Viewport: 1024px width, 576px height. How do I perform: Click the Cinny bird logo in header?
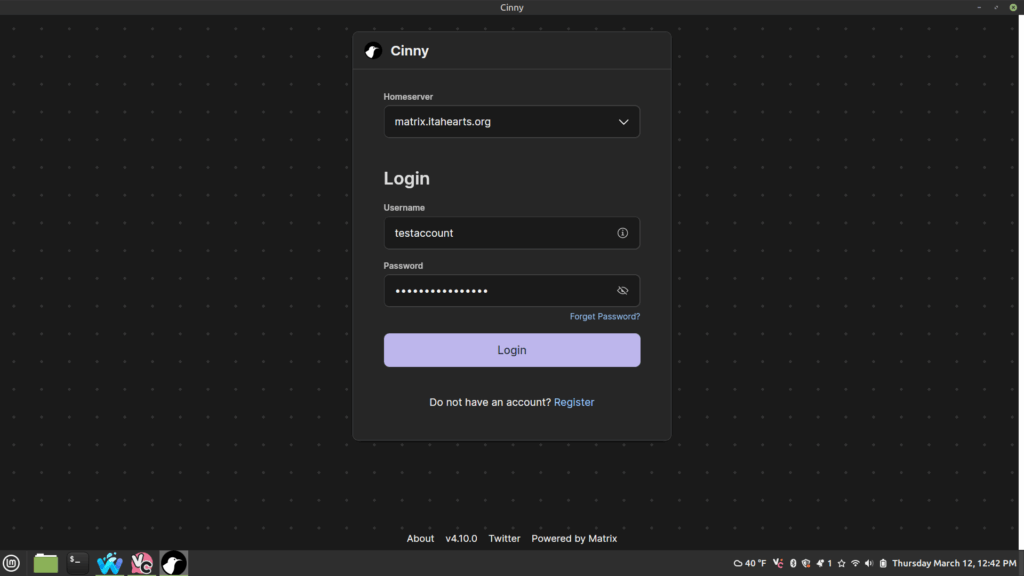373,51
